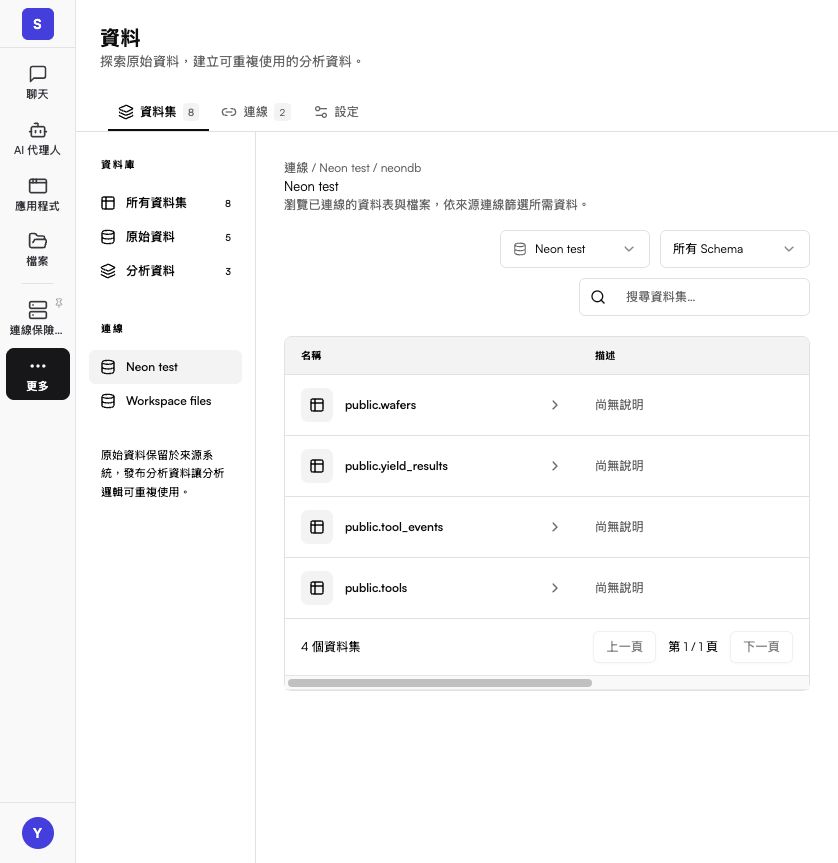Screen dimensions: 838x863
Task: Click the table's horizontal scrollbar
Action: [x=440, y=683]
